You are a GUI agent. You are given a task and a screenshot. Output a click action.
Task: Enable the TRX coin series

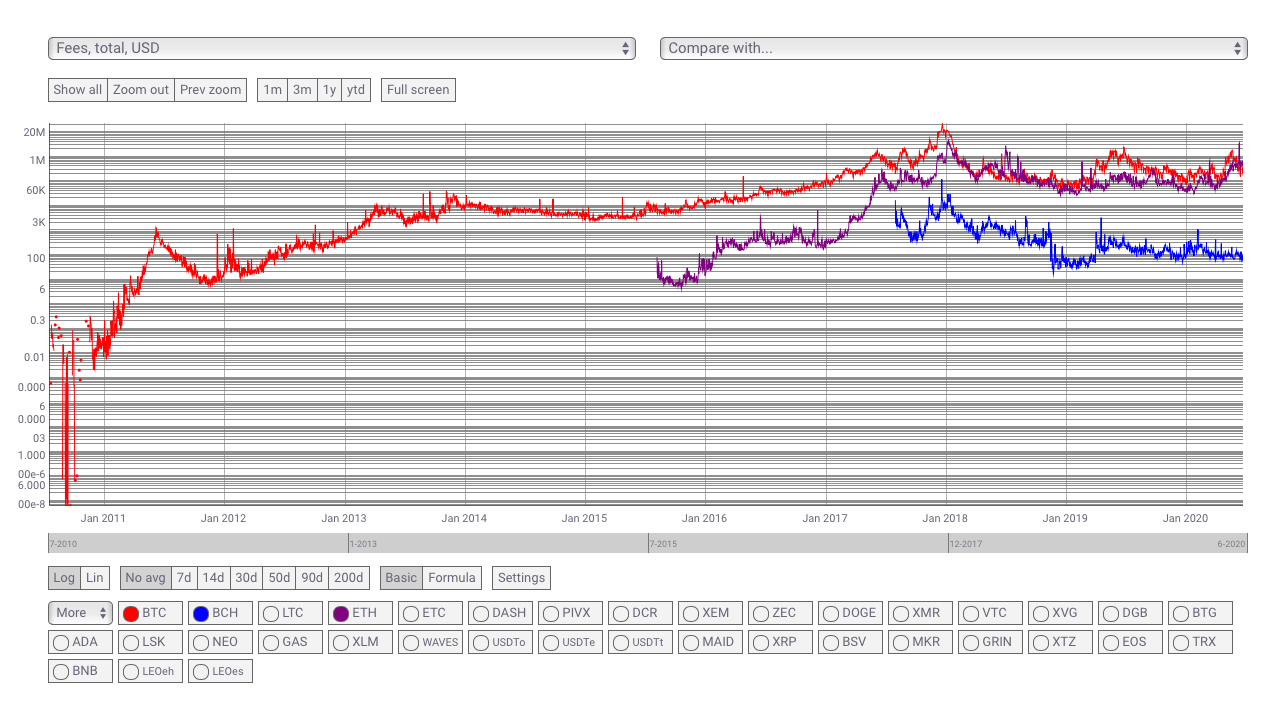(1200, 642)
